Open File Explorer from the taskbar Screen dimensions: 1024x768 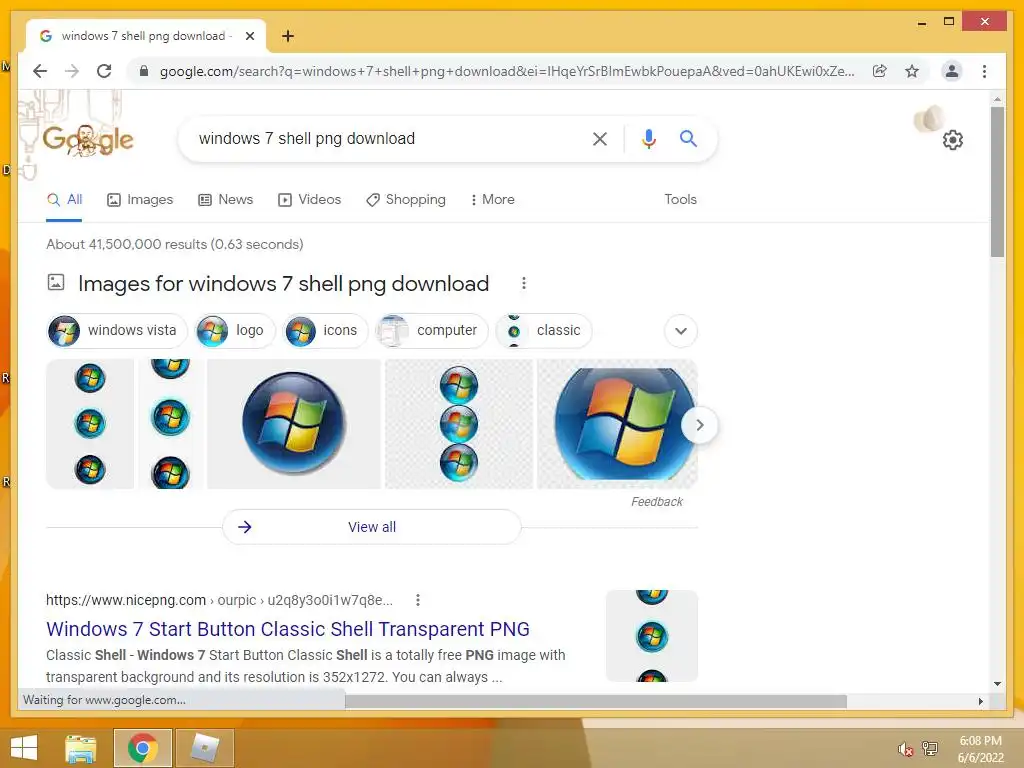(x=81, y=748)
